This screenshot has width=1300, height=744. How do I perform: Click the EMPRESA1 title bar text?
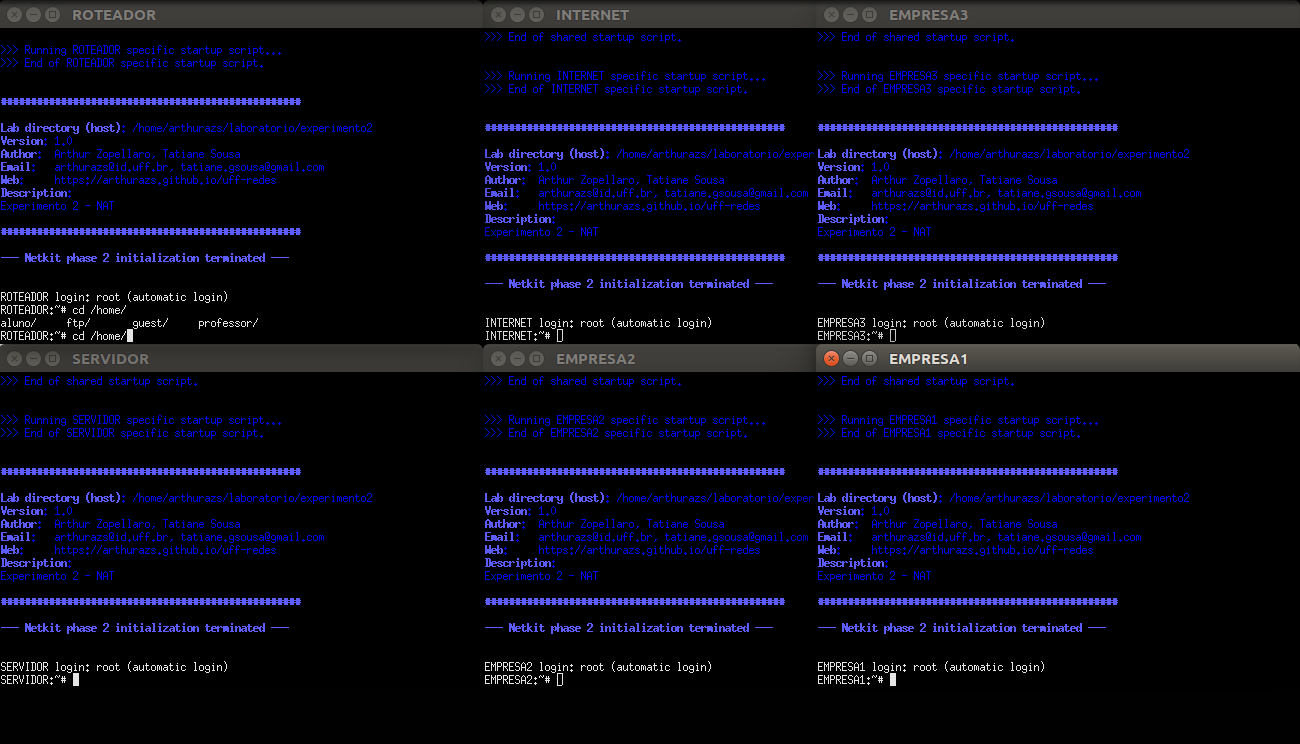928,359
